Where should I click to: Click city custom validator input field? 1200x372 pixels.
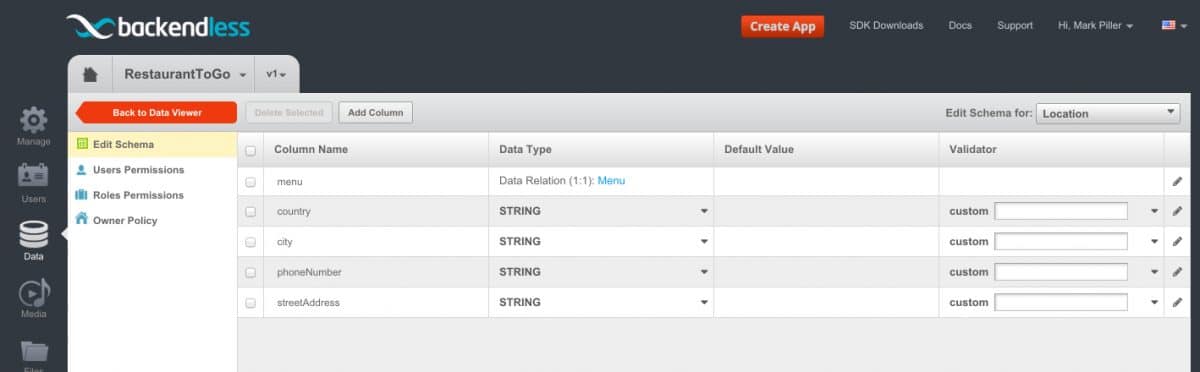1061,242
